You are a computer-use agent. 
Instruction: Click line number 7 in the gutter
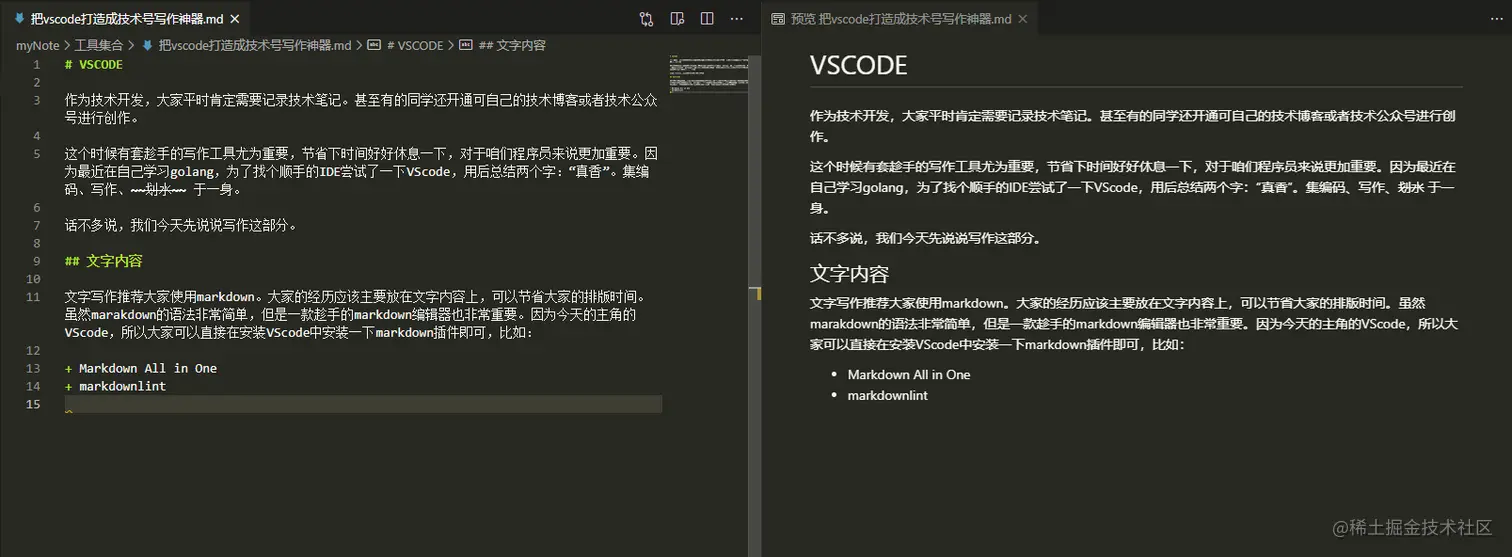37,225
